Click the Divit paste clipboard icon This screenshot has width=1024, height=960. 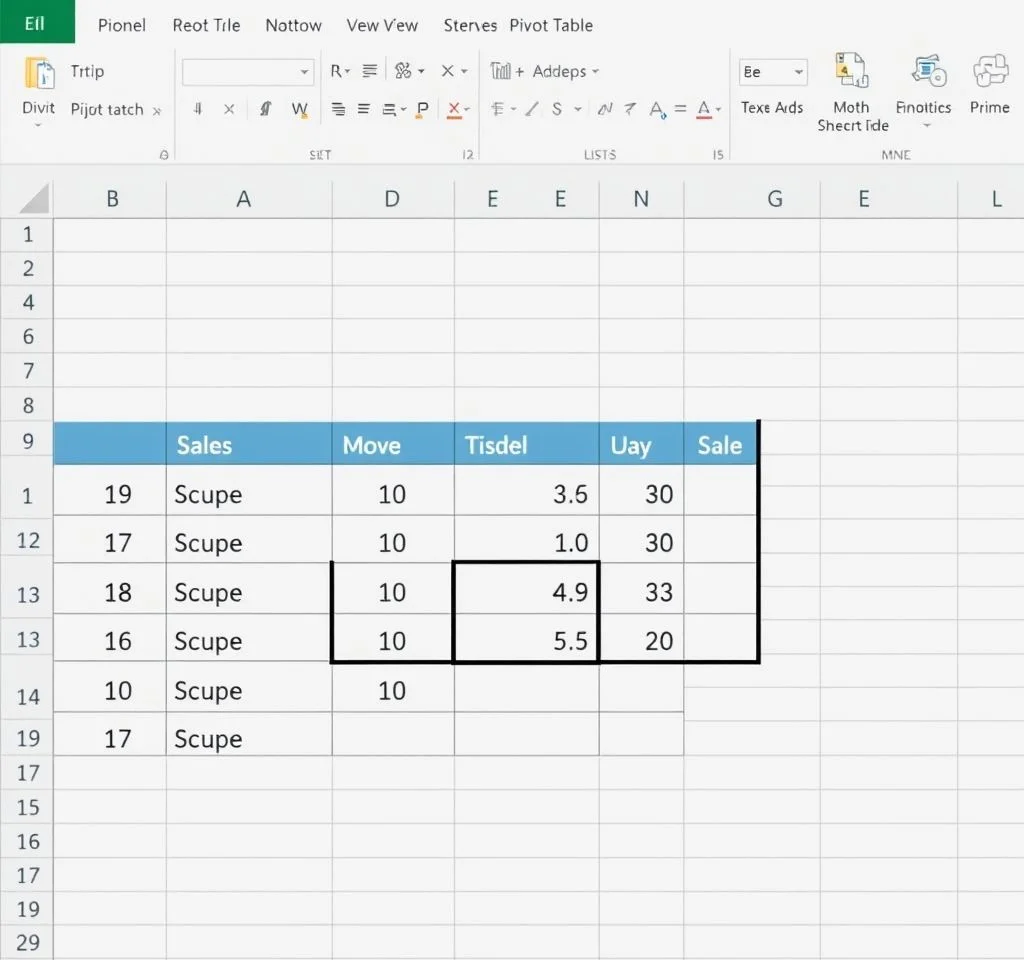39,73
